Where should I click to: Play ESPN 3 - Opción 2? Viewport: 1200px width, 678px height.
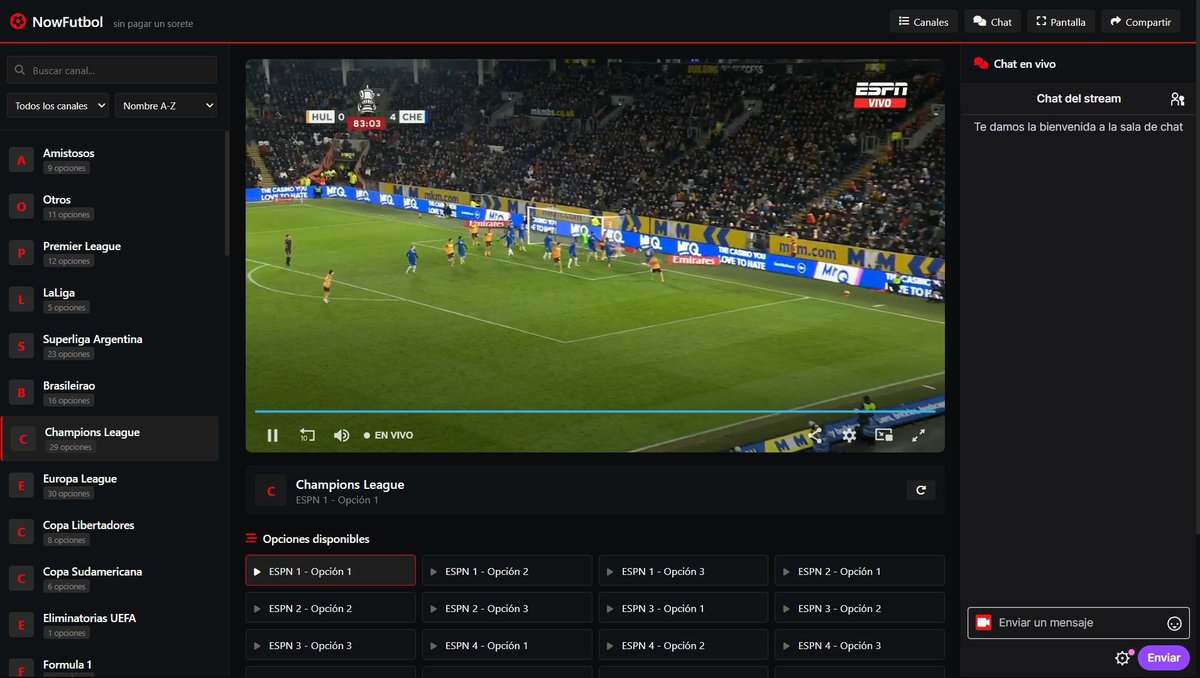(860, 608)
